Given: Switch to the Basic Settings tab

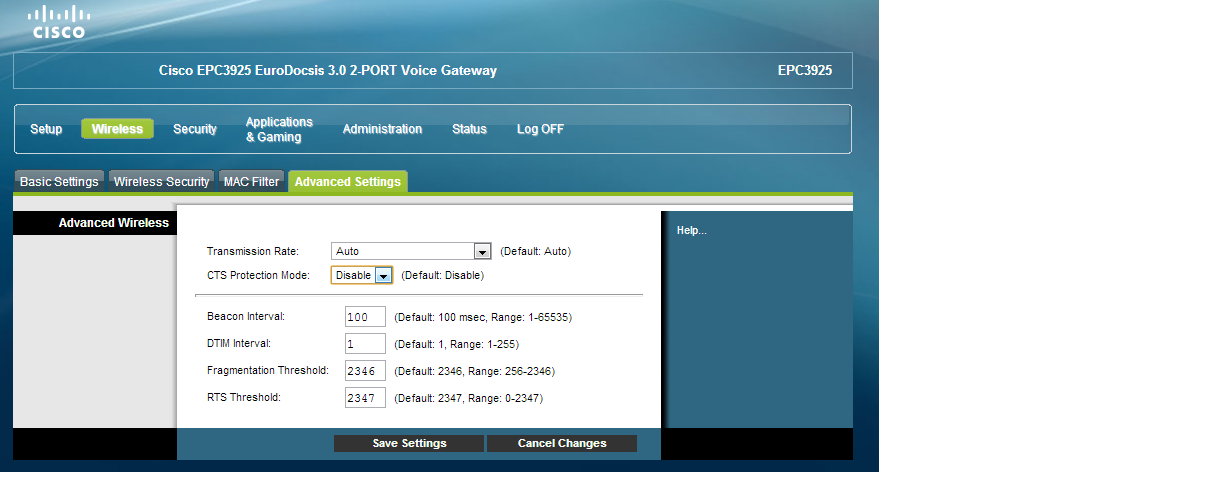Looking at the screenshot, I should click(x=60, y=182).
